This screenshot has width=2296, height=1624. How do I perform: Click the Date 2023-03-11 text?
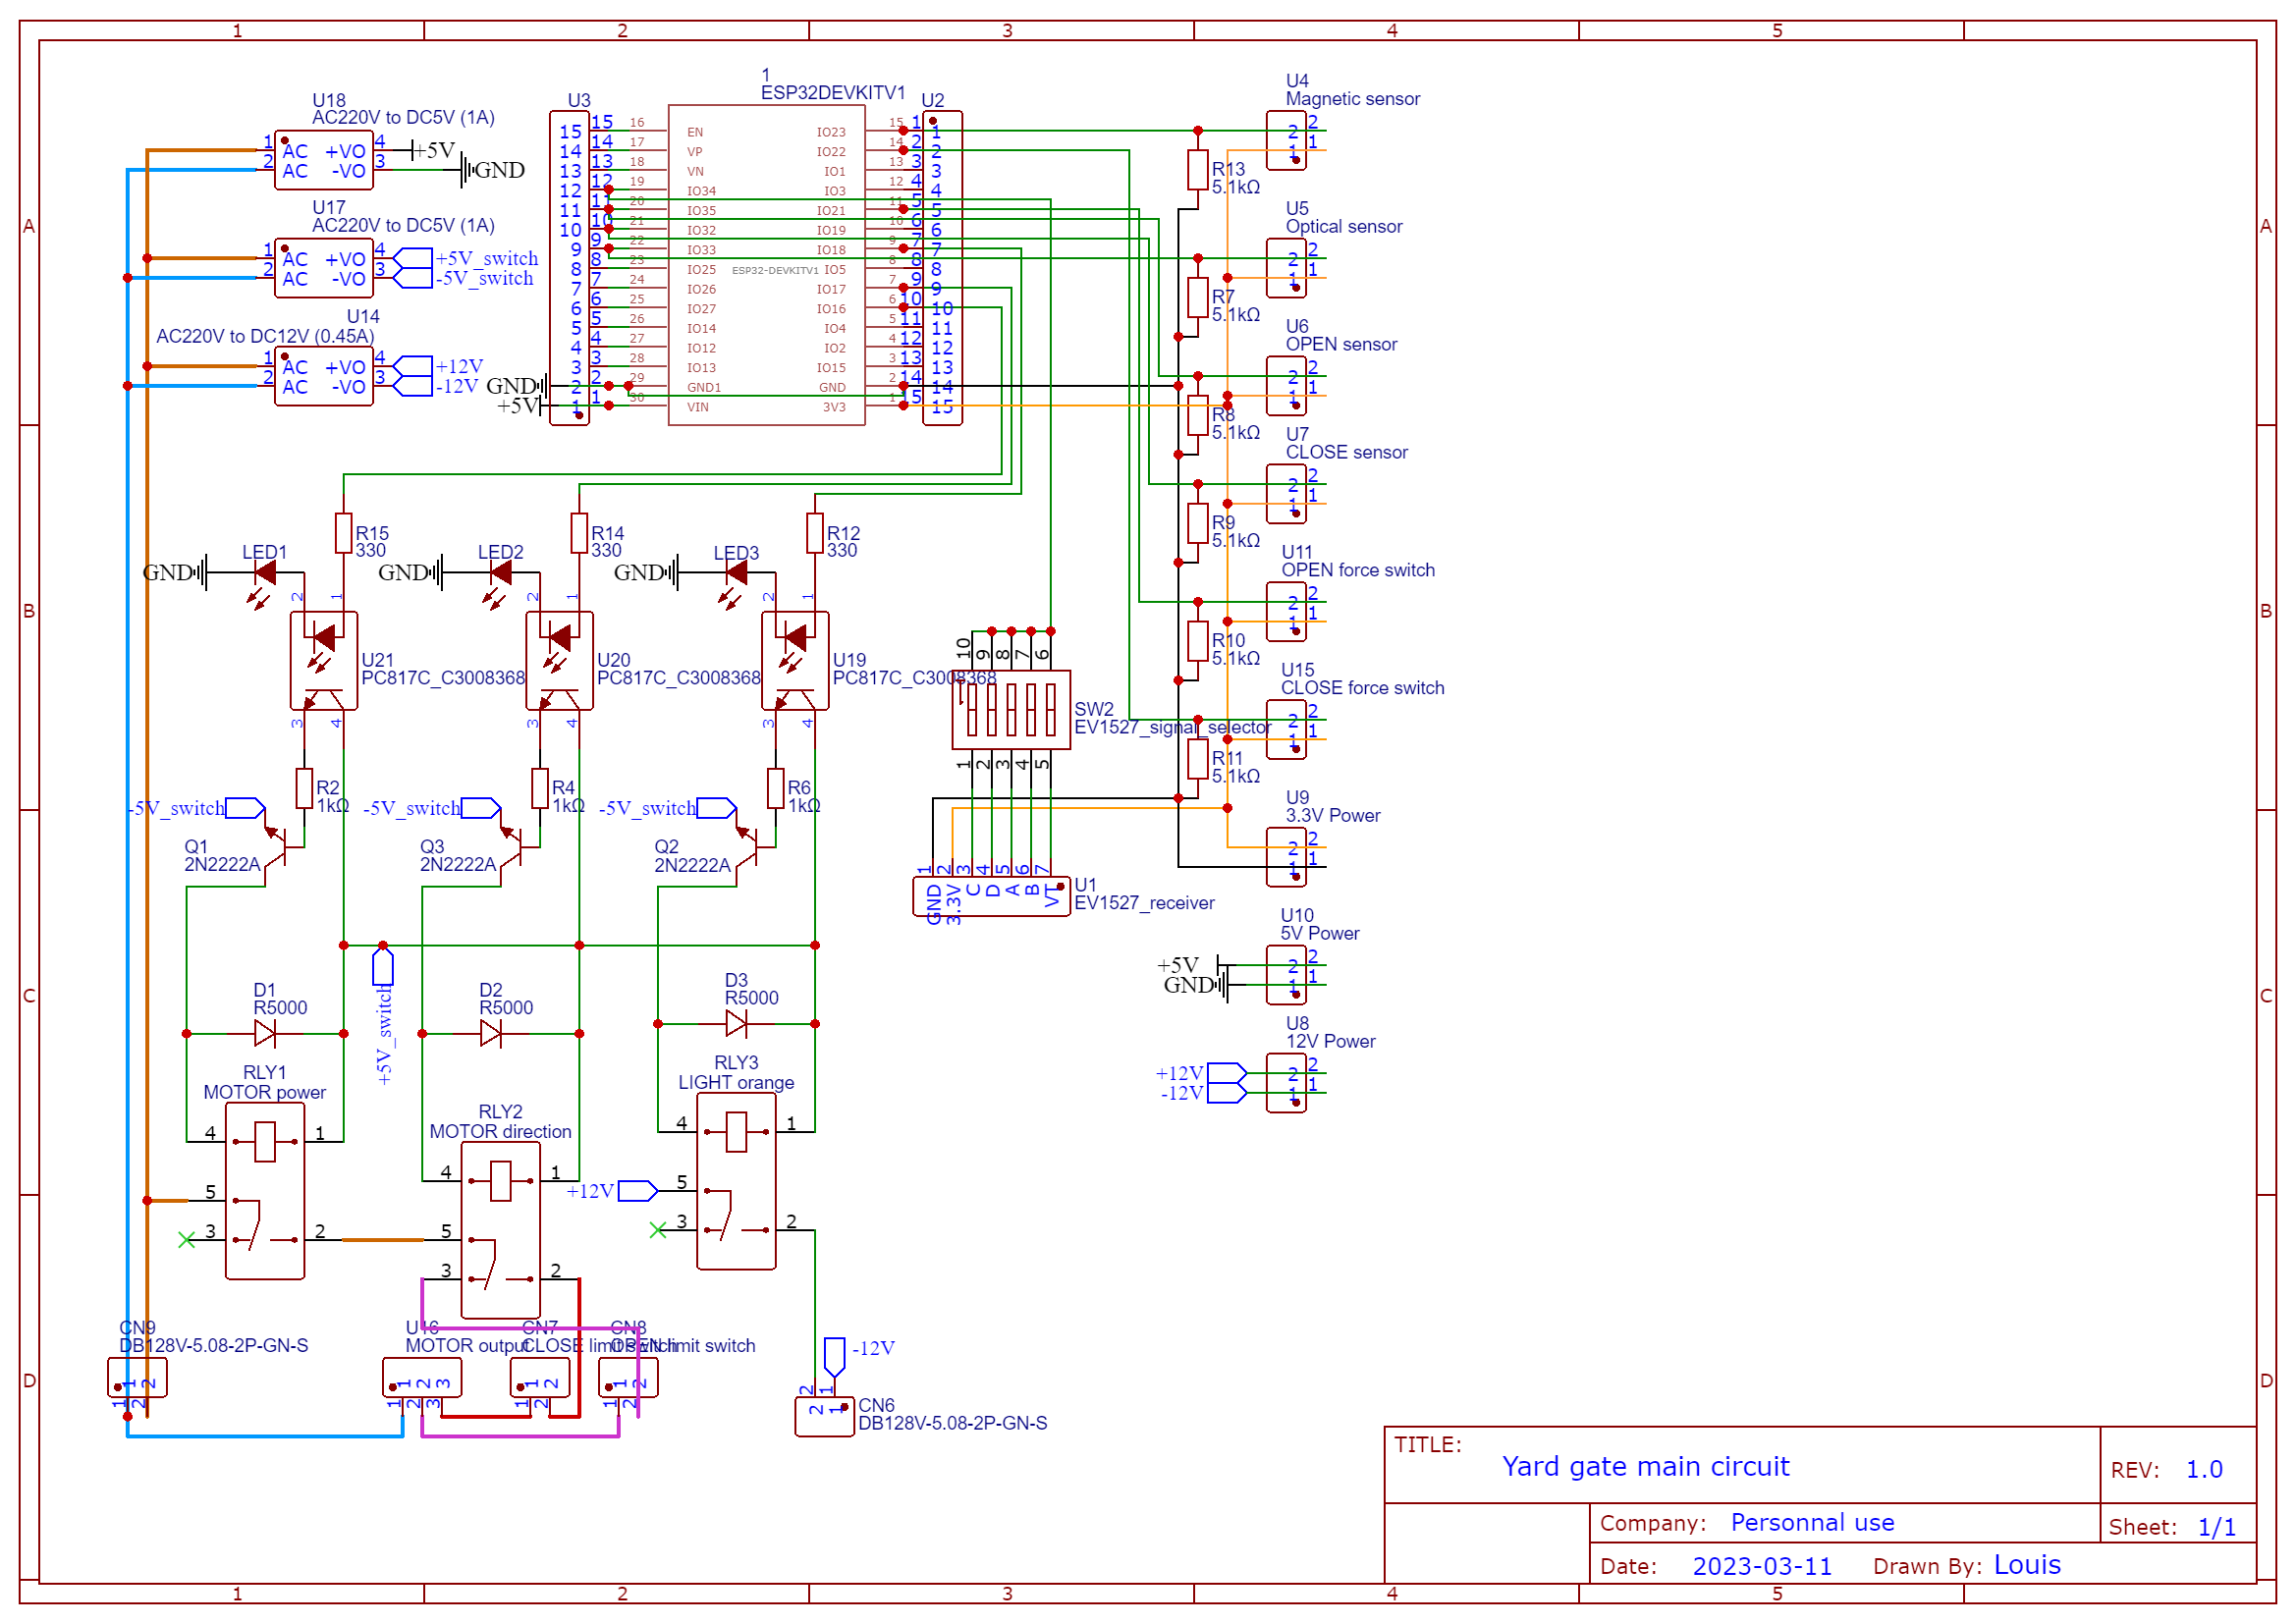(1761, 1565)
